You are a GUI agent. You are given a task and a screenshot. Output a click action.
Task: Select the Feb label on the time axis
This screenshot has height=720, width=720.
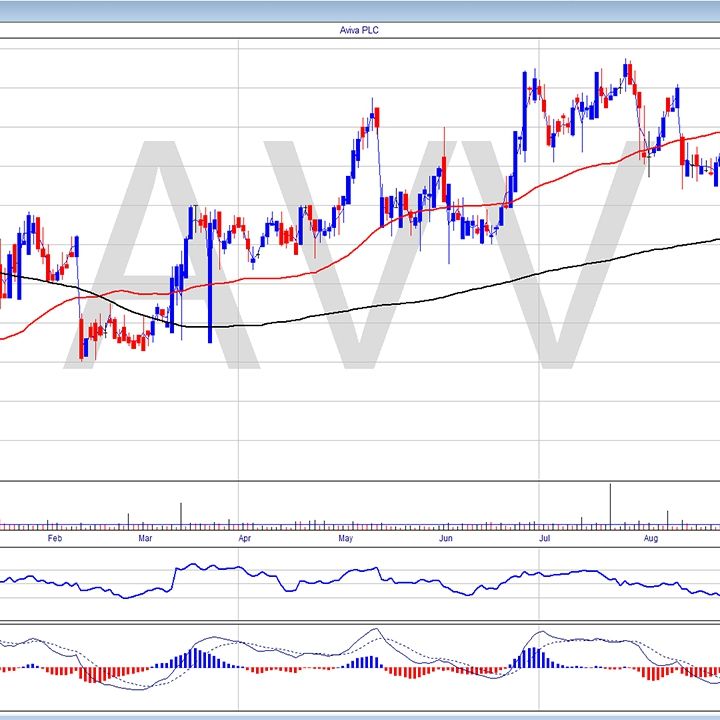point(55,538)
